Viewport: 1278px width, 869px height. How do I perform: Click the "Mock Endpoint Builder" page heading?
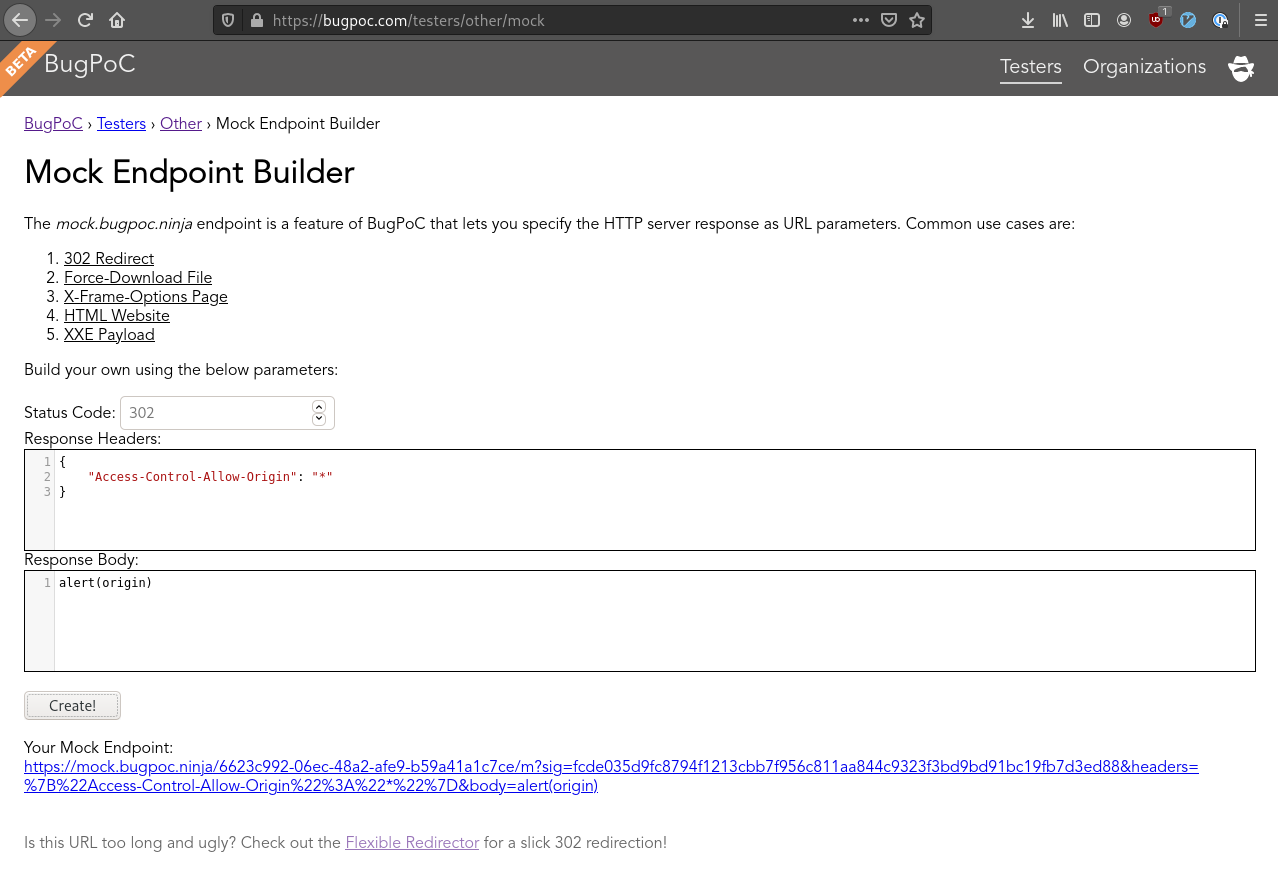(x=189, y=172)
